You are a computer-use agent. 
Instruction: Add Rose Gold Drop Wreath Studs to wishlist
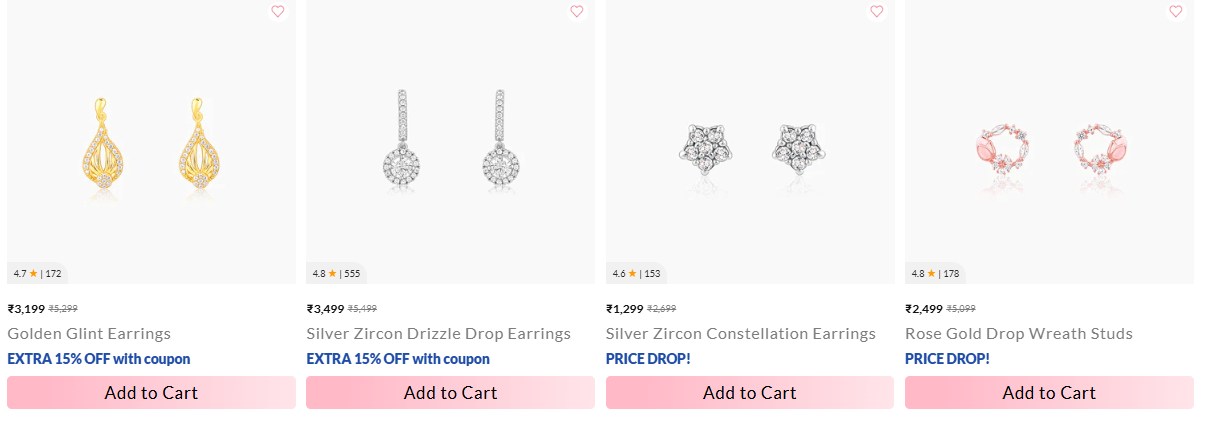pyautogui.click(x=1176, y=12)
